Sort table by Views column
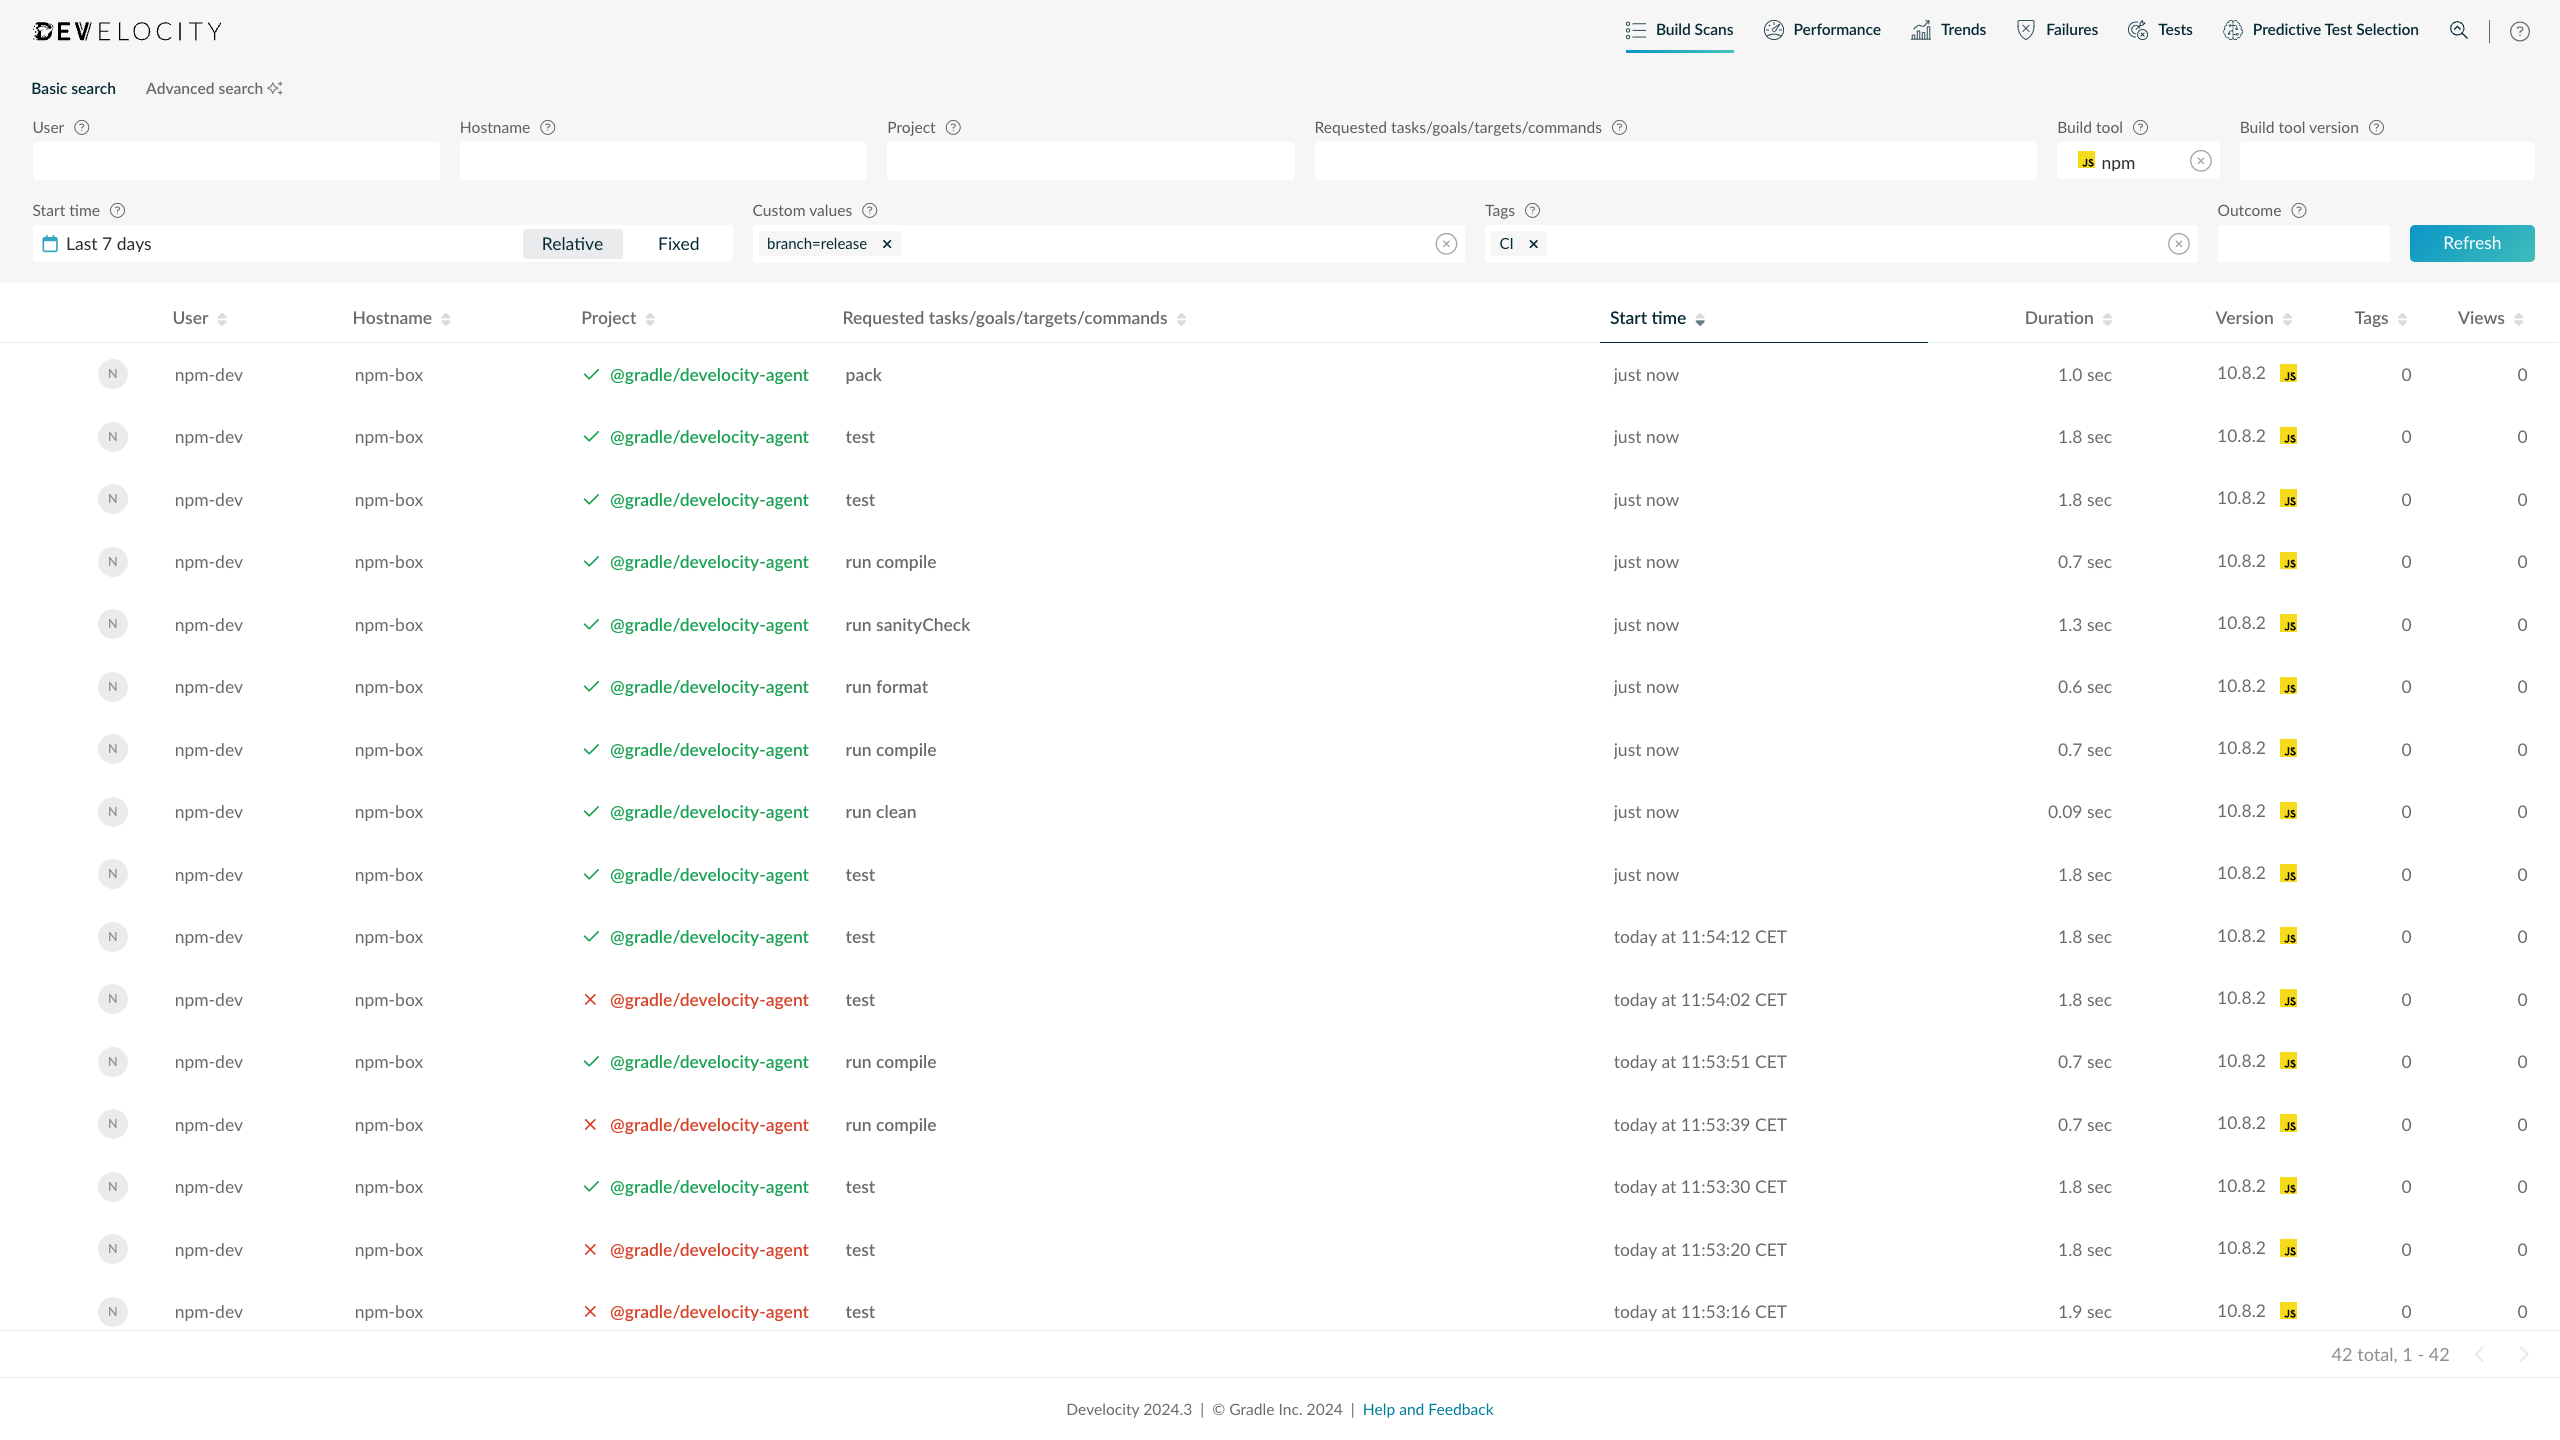Screen dimensions: 2560x1440 click(2490, 318)
